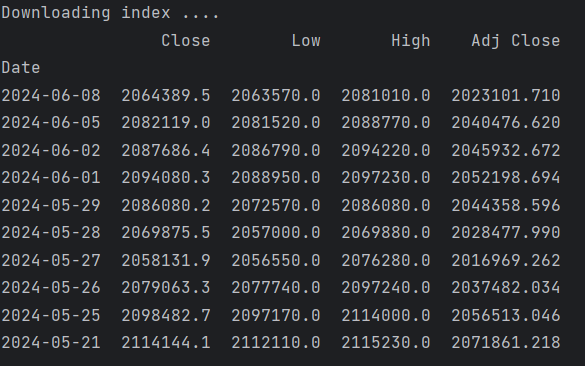Screen dimensions: 585x366
Task: Click the High value 2097230.0
Action: 386,178
